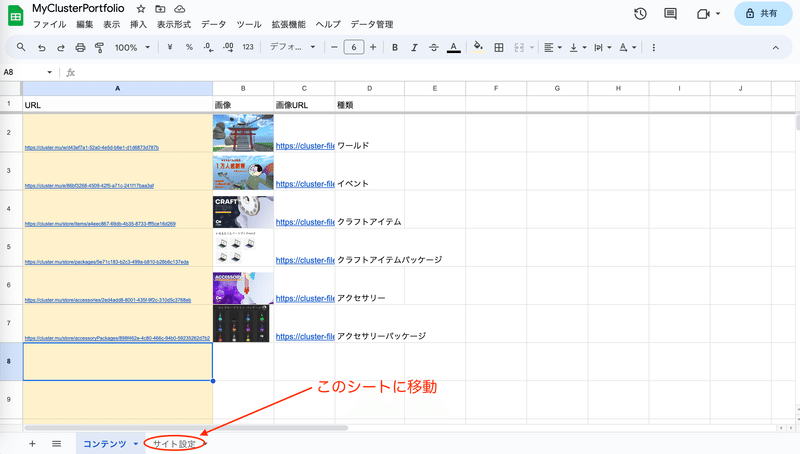Screen dimensions: 800x454
Task: Click the shrine gate world thumbnail
Action: 243,133
